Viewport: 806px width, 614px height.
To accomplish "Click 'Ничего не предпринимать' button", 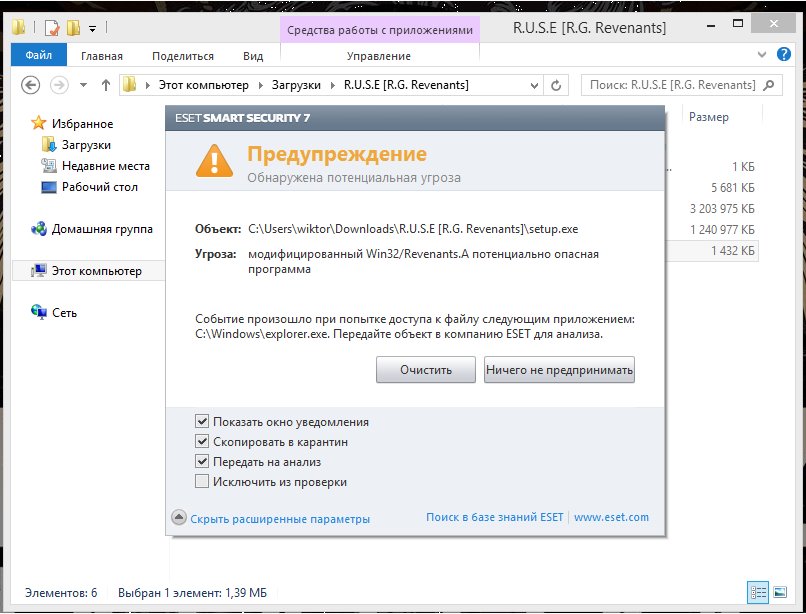I will (x=559, y=370).
